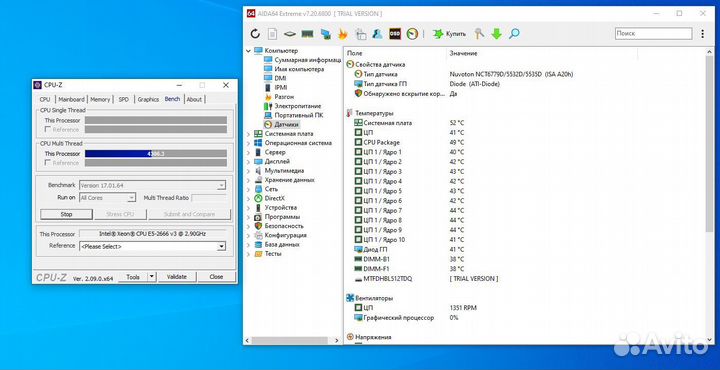The image size is (720, 370).
Task: Click the Validate button in CPU-Z
Action: [177, 277]
